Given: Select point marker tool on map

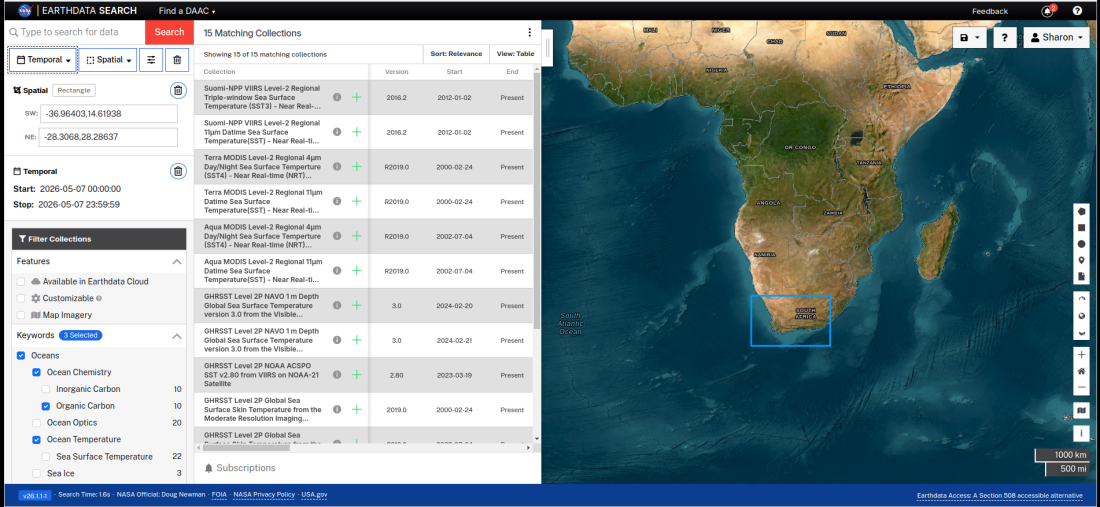Looking at the screenshot, I should point(1082,260).
